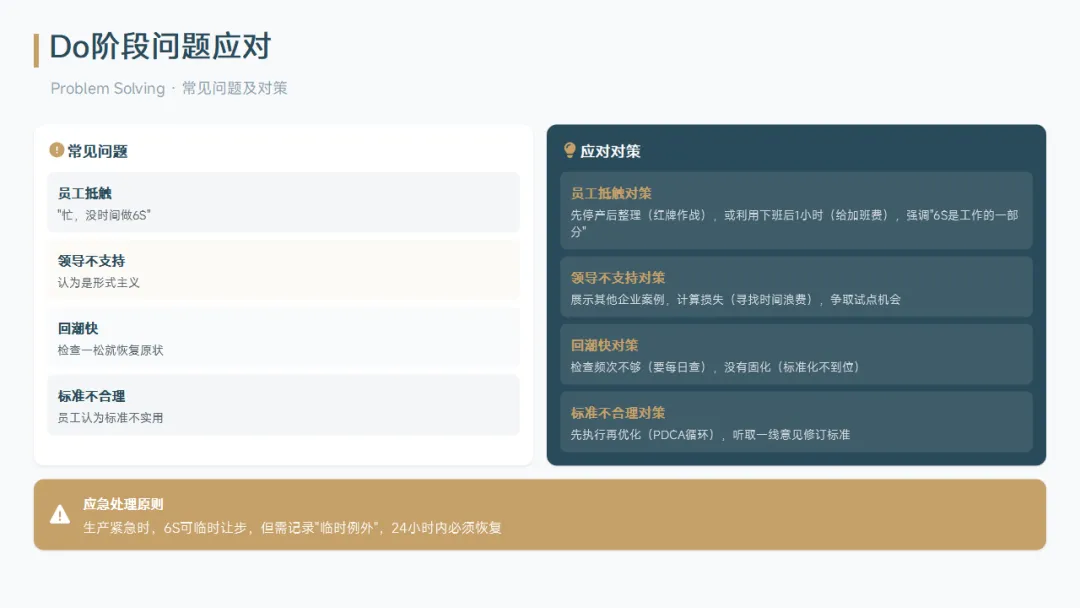This screenshot has height=608, width=1080.
Task: Select the 标准不合理 problem title
Action: 92,396
